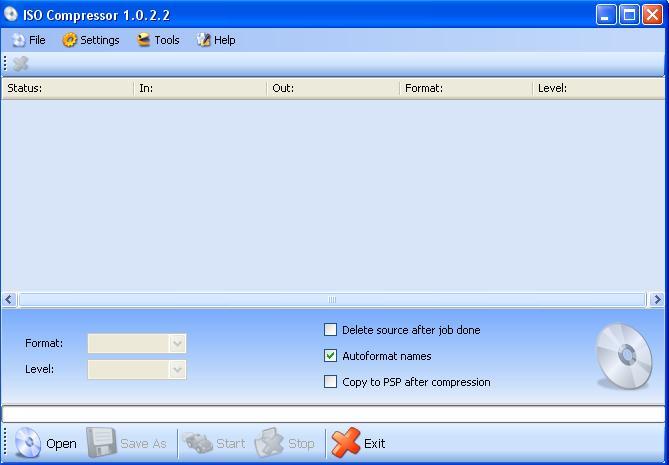Uncheck the Autoformat names checkbox
The height and width of the screenshot is (465, 669).
coord(331,356)
